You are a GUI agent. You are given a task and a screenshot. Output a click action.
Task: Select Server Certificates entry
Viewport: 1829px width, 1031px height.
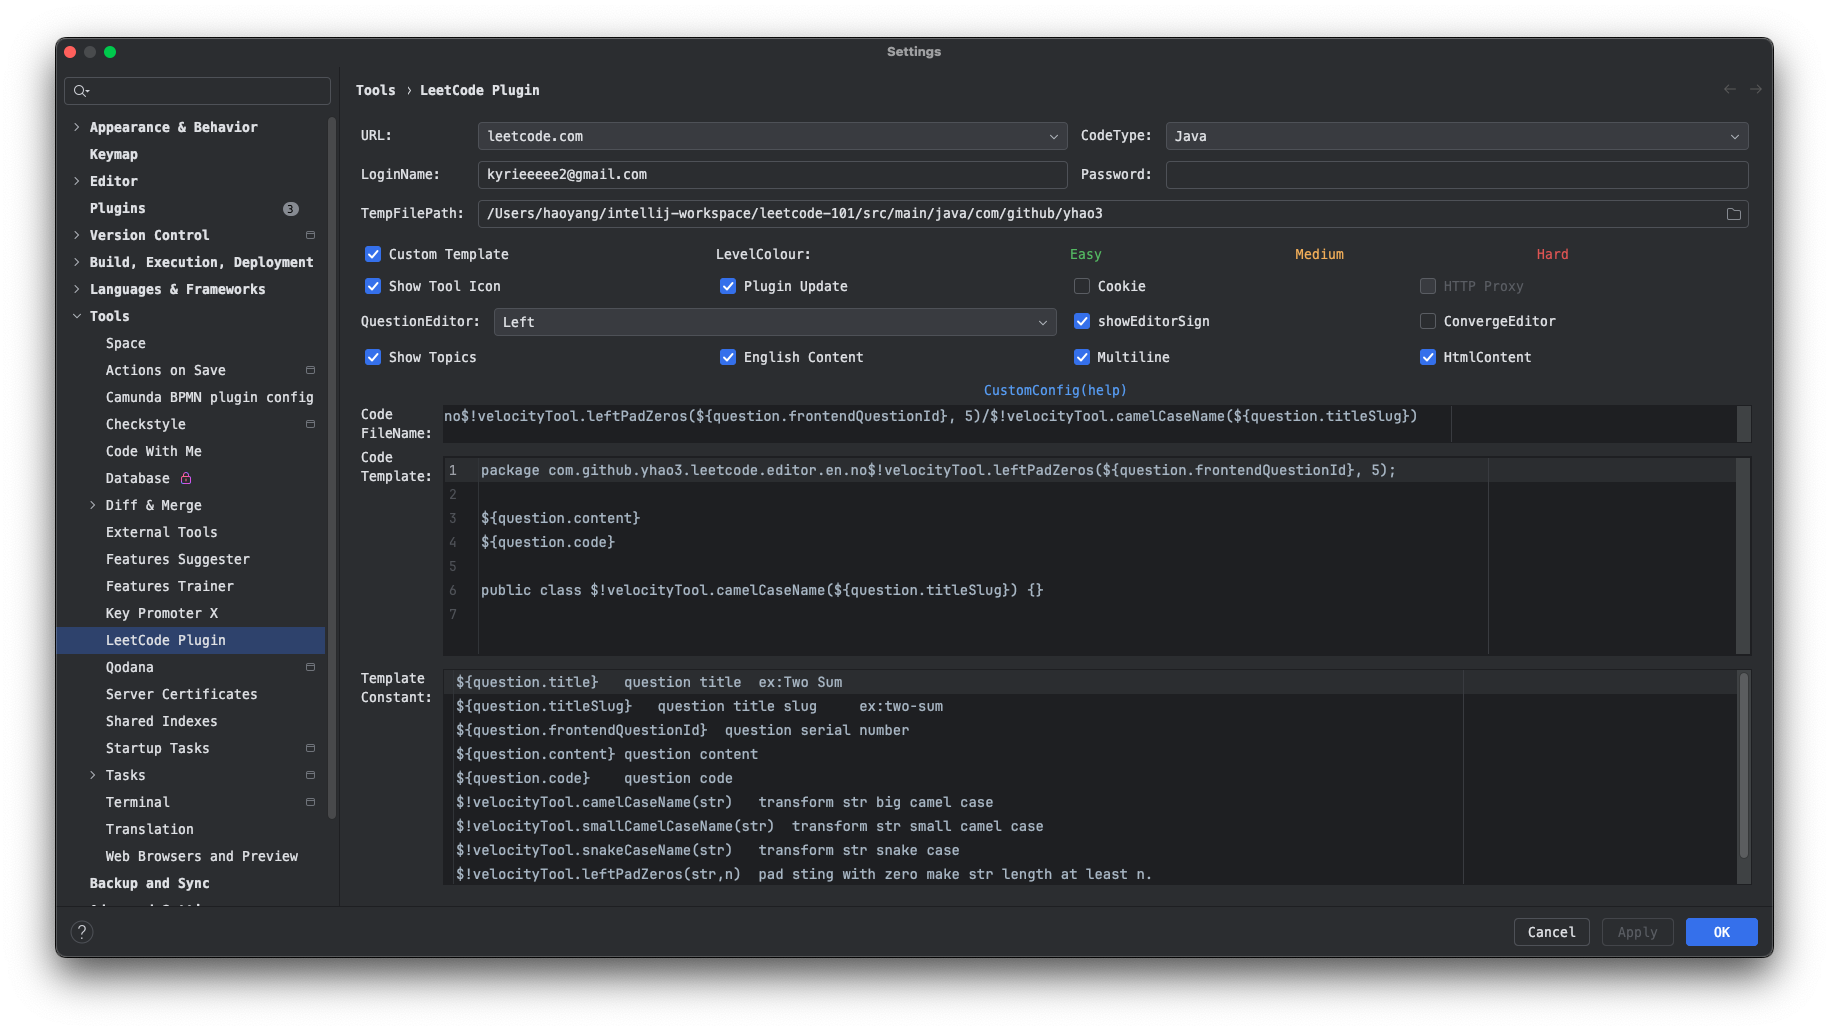(x=182, y=694)
